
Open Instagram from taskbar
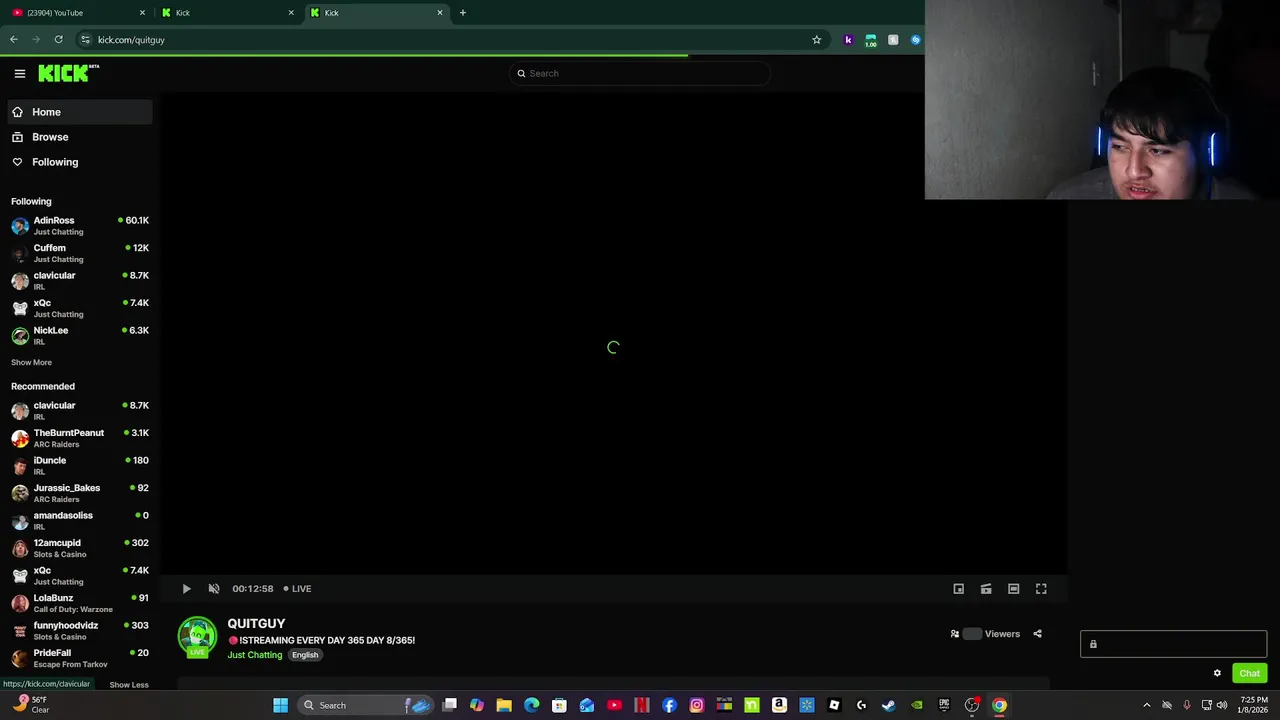697,705
